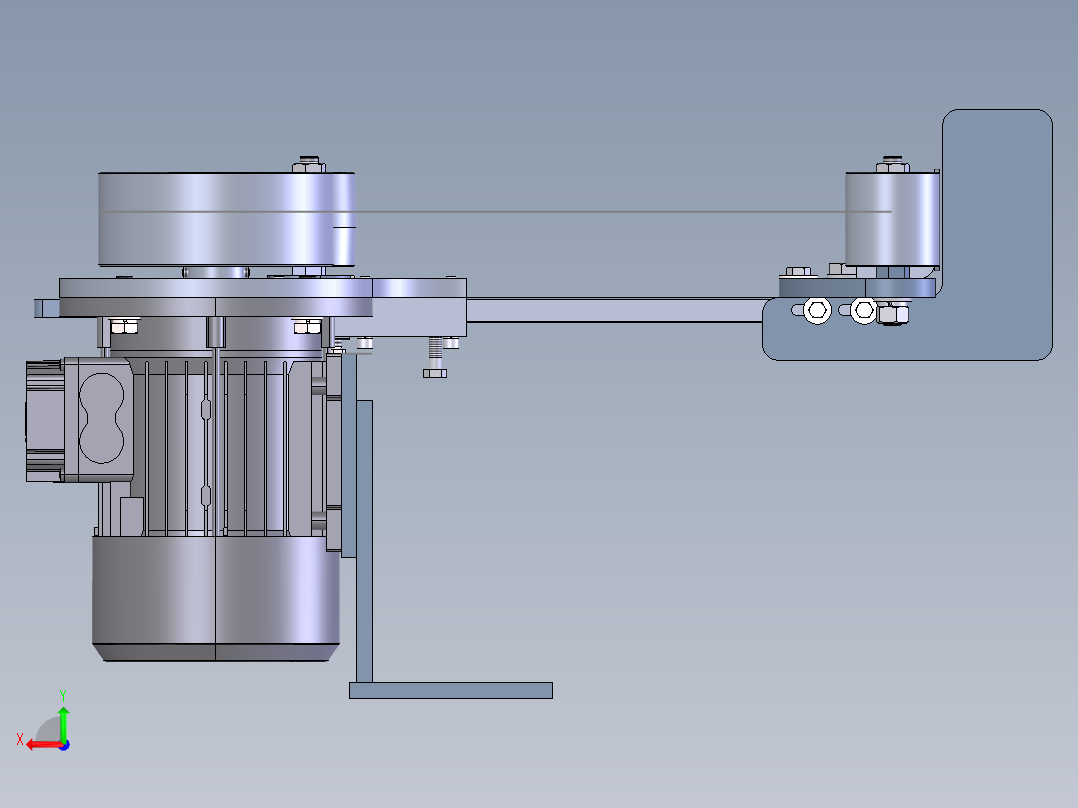
Task: Select the hex bolt head atop the right clamp plate
Action: coord(798,272)
